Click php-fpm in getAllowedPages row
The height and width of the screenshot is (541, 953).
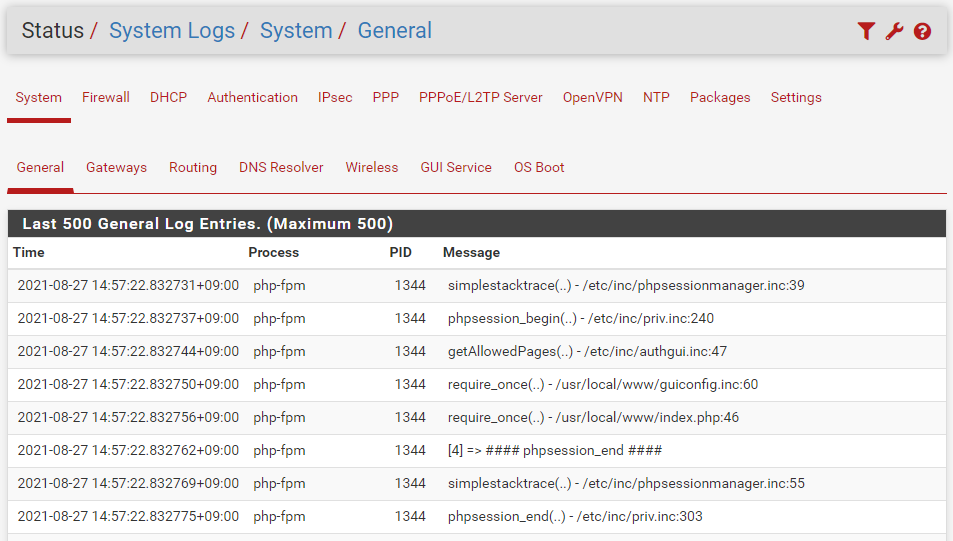(280, 351)
